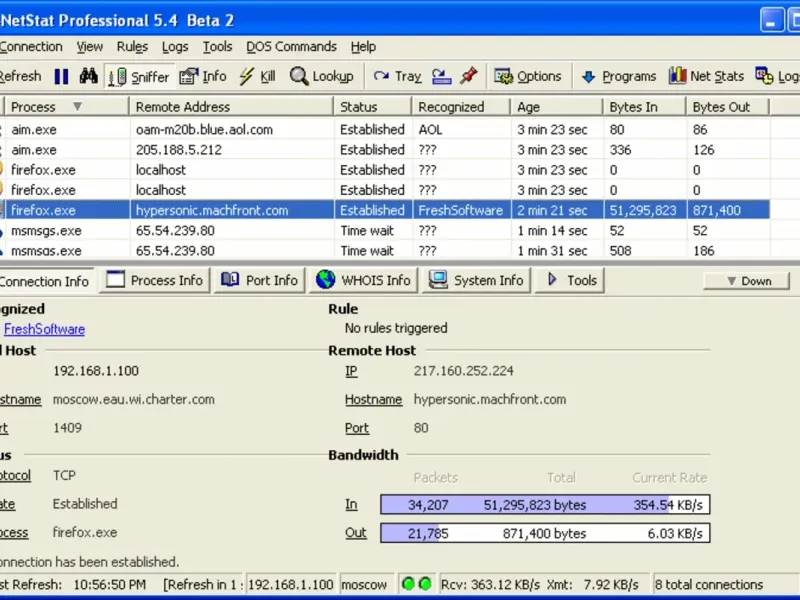Send the app to Tray

[397, 77]
